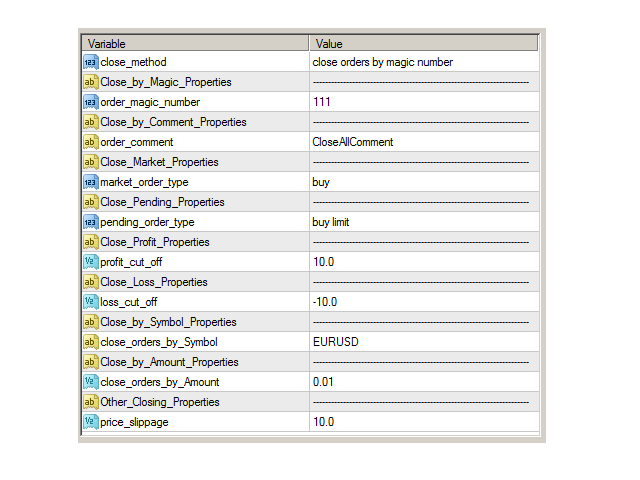Select the Close_Market_Properties variable name

click(159, 162)
